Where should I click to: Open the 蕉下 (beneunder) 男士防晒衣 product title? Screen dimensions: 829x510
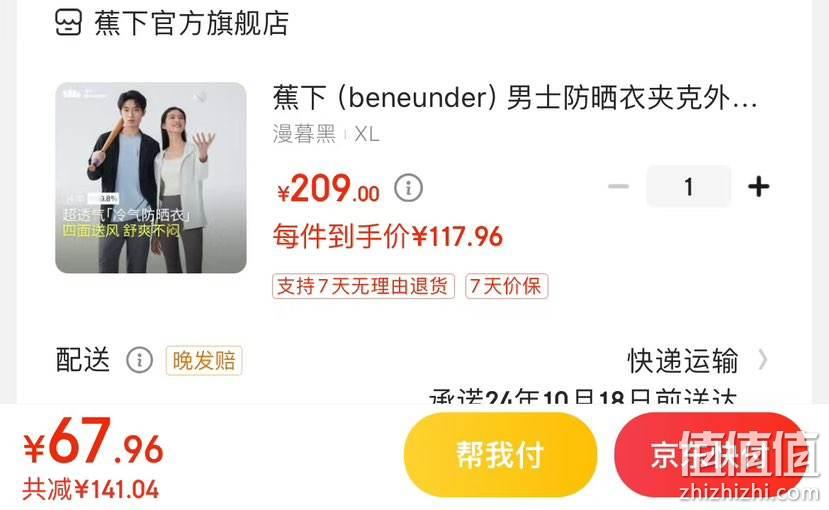(515, 98)
